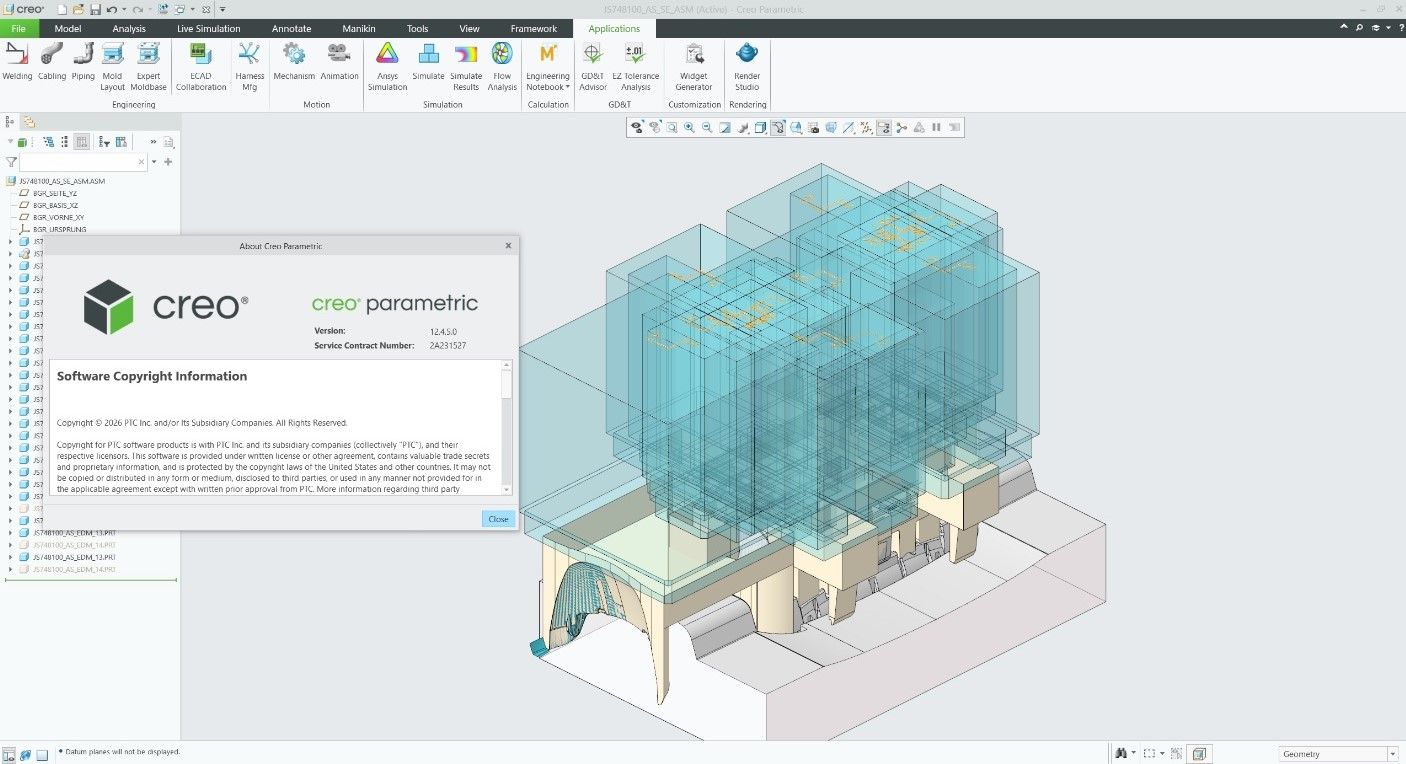
Task: Open the Framework tab
Action: (534, 28)
